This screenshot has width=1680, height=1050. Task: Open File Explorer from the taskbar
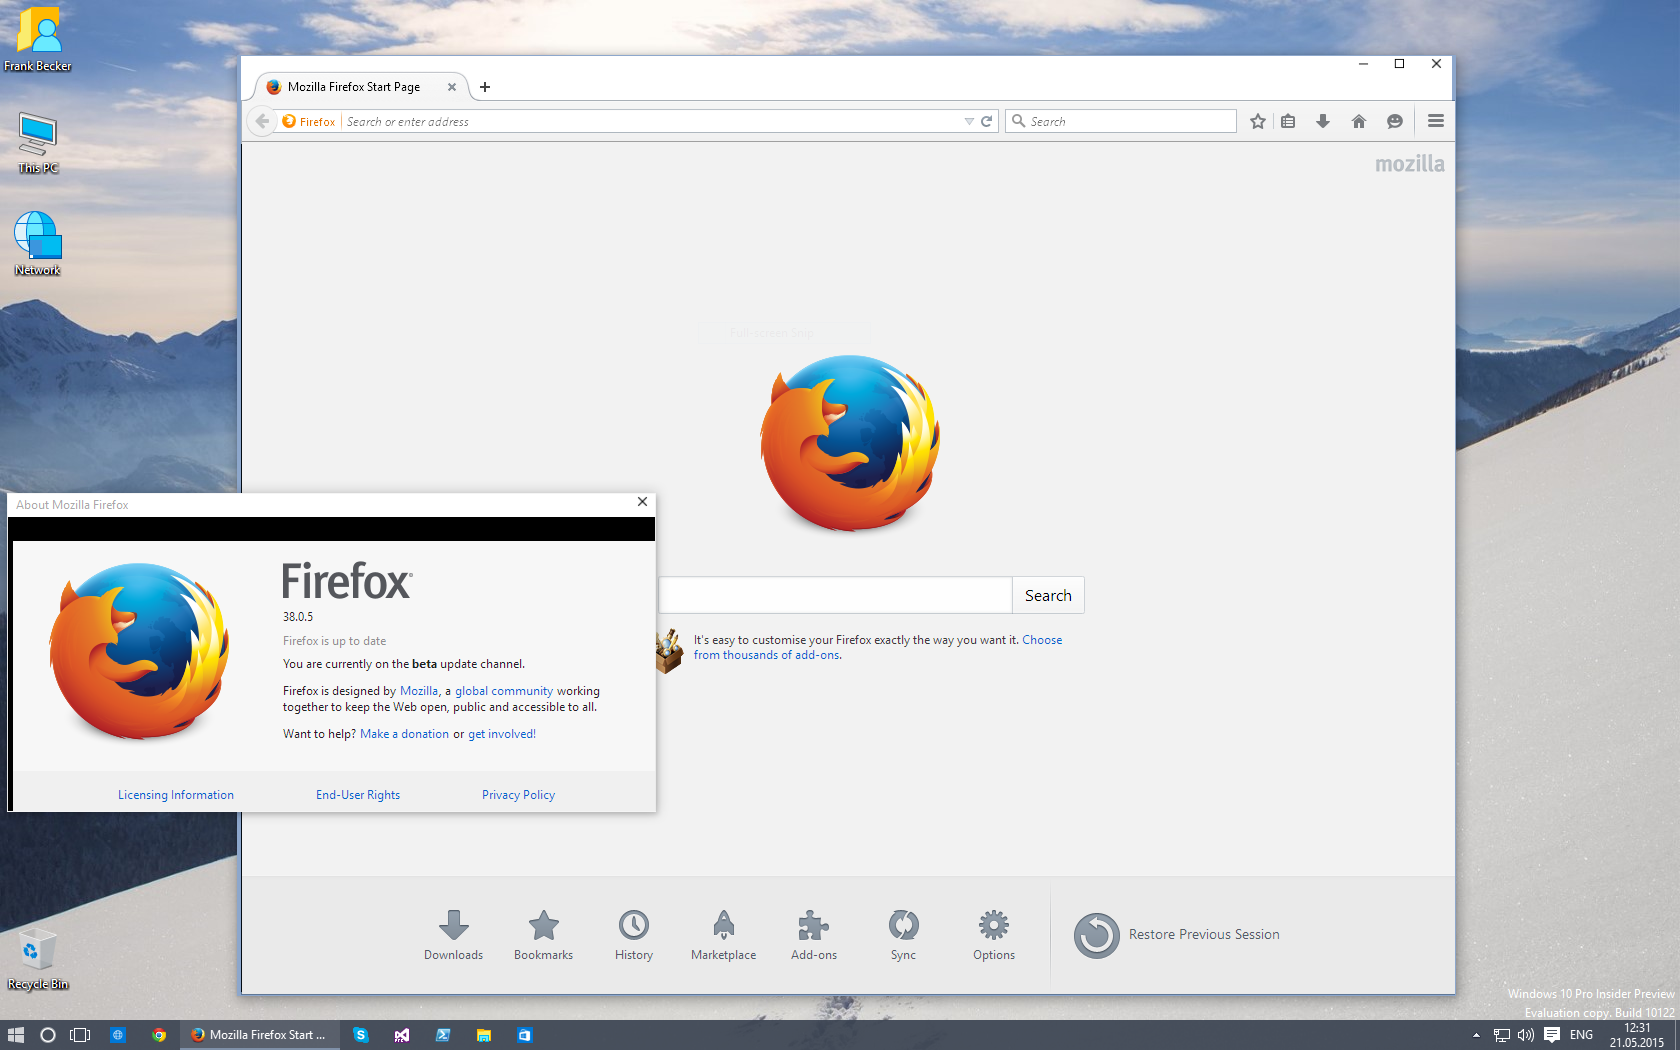tap(484, 1035)
